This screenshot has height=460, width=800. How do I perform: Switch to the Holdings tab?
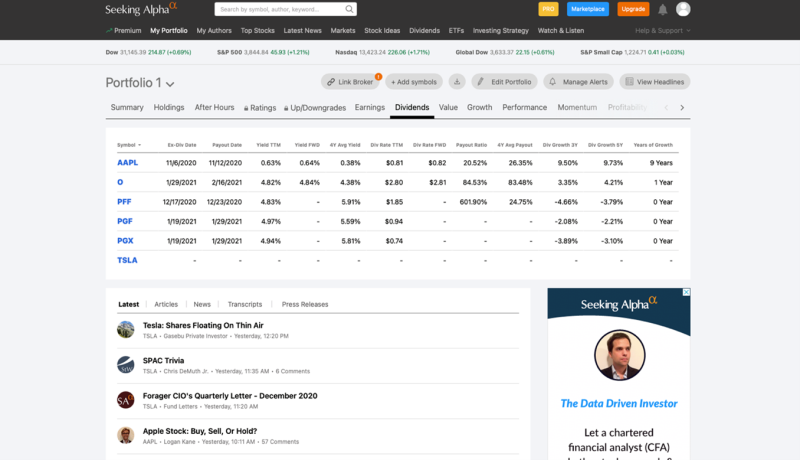169,108
